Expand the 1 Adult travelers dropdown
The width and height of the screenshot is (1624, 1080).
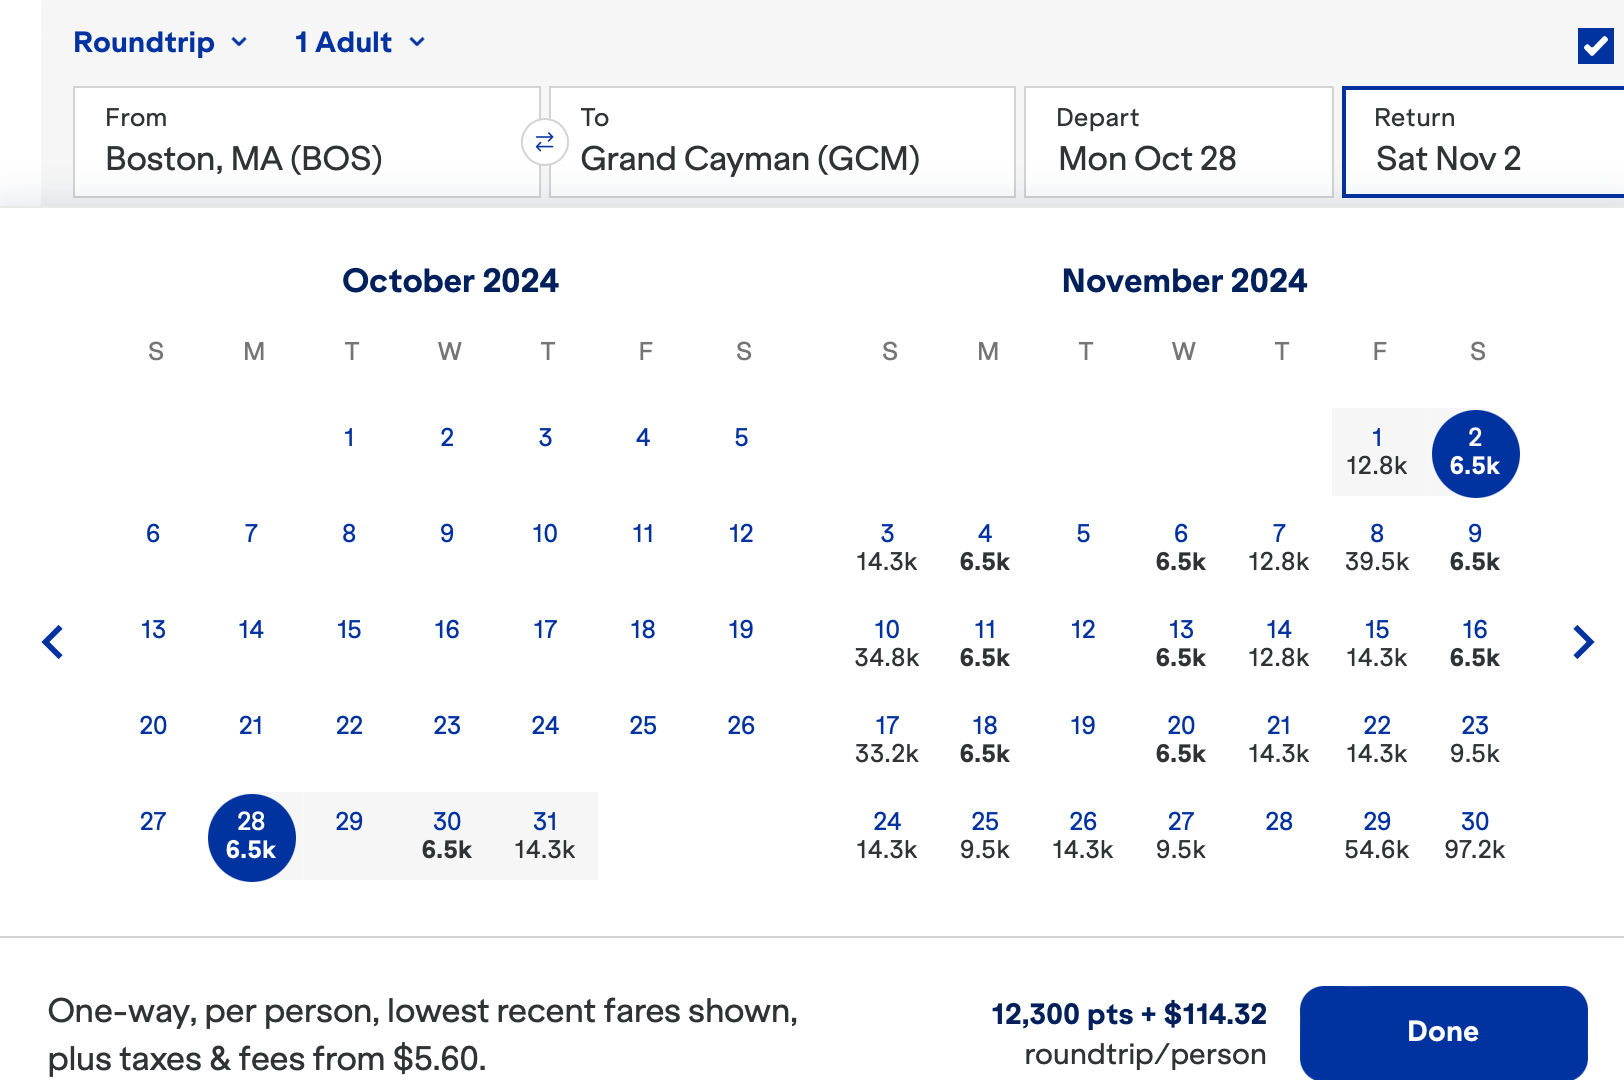[x=360, y=42]
